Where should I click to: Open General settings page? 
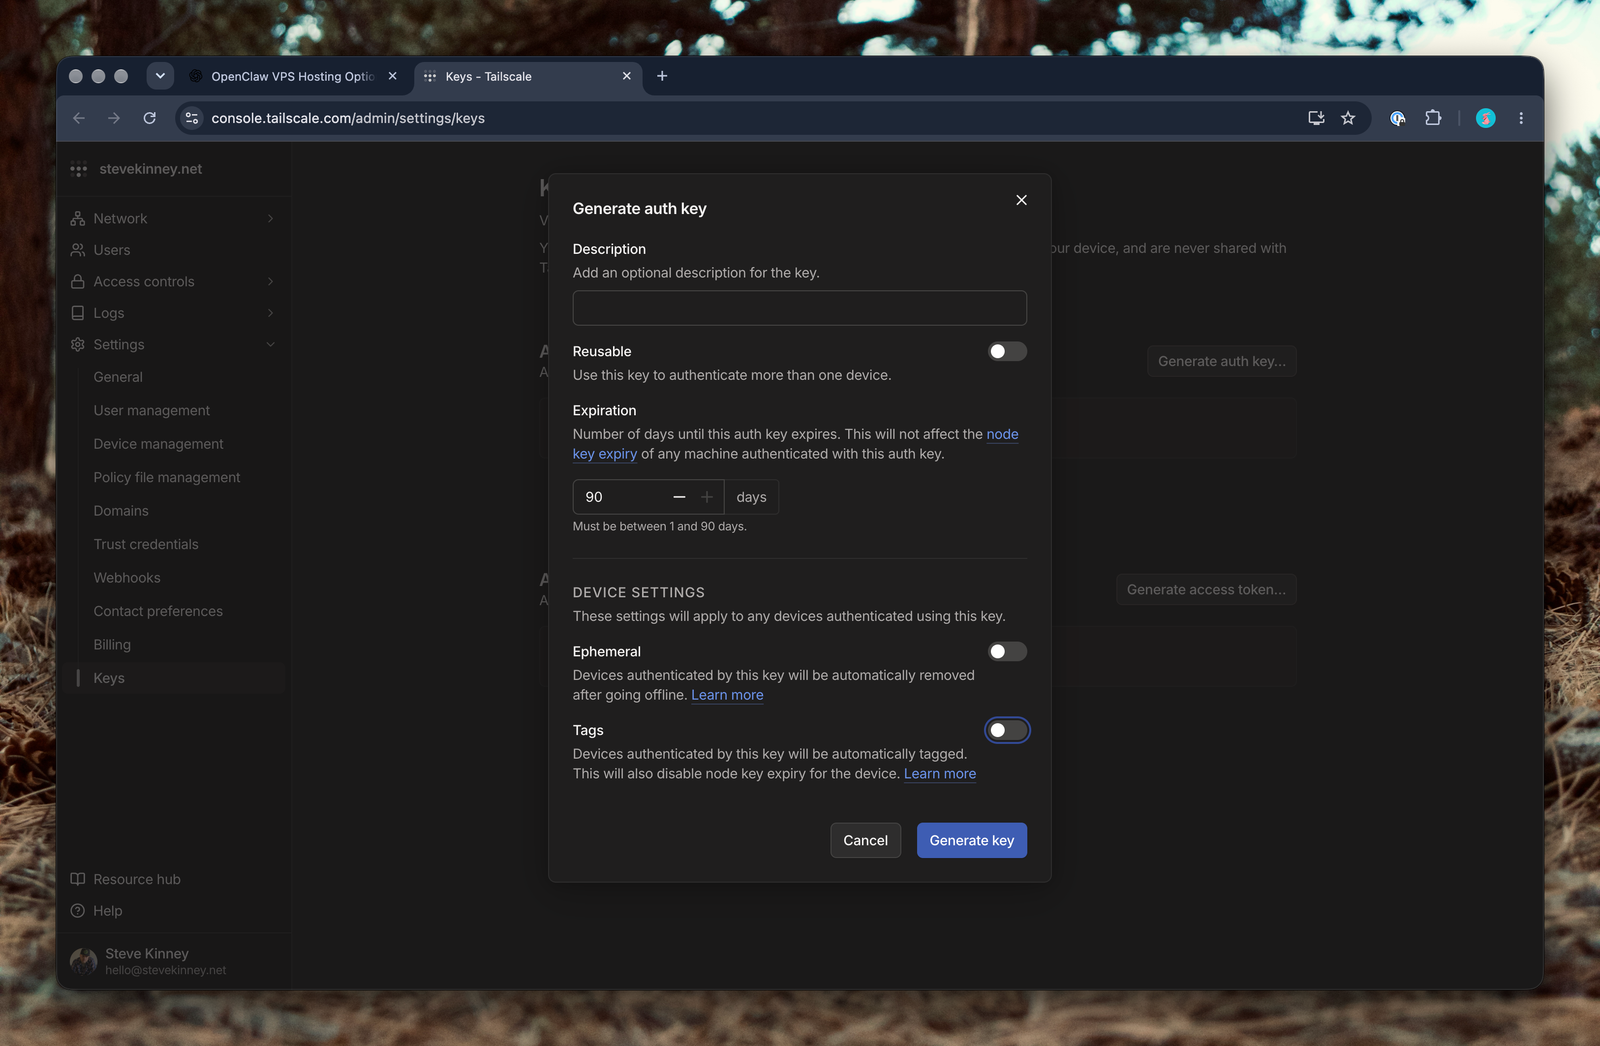[118, 377]
